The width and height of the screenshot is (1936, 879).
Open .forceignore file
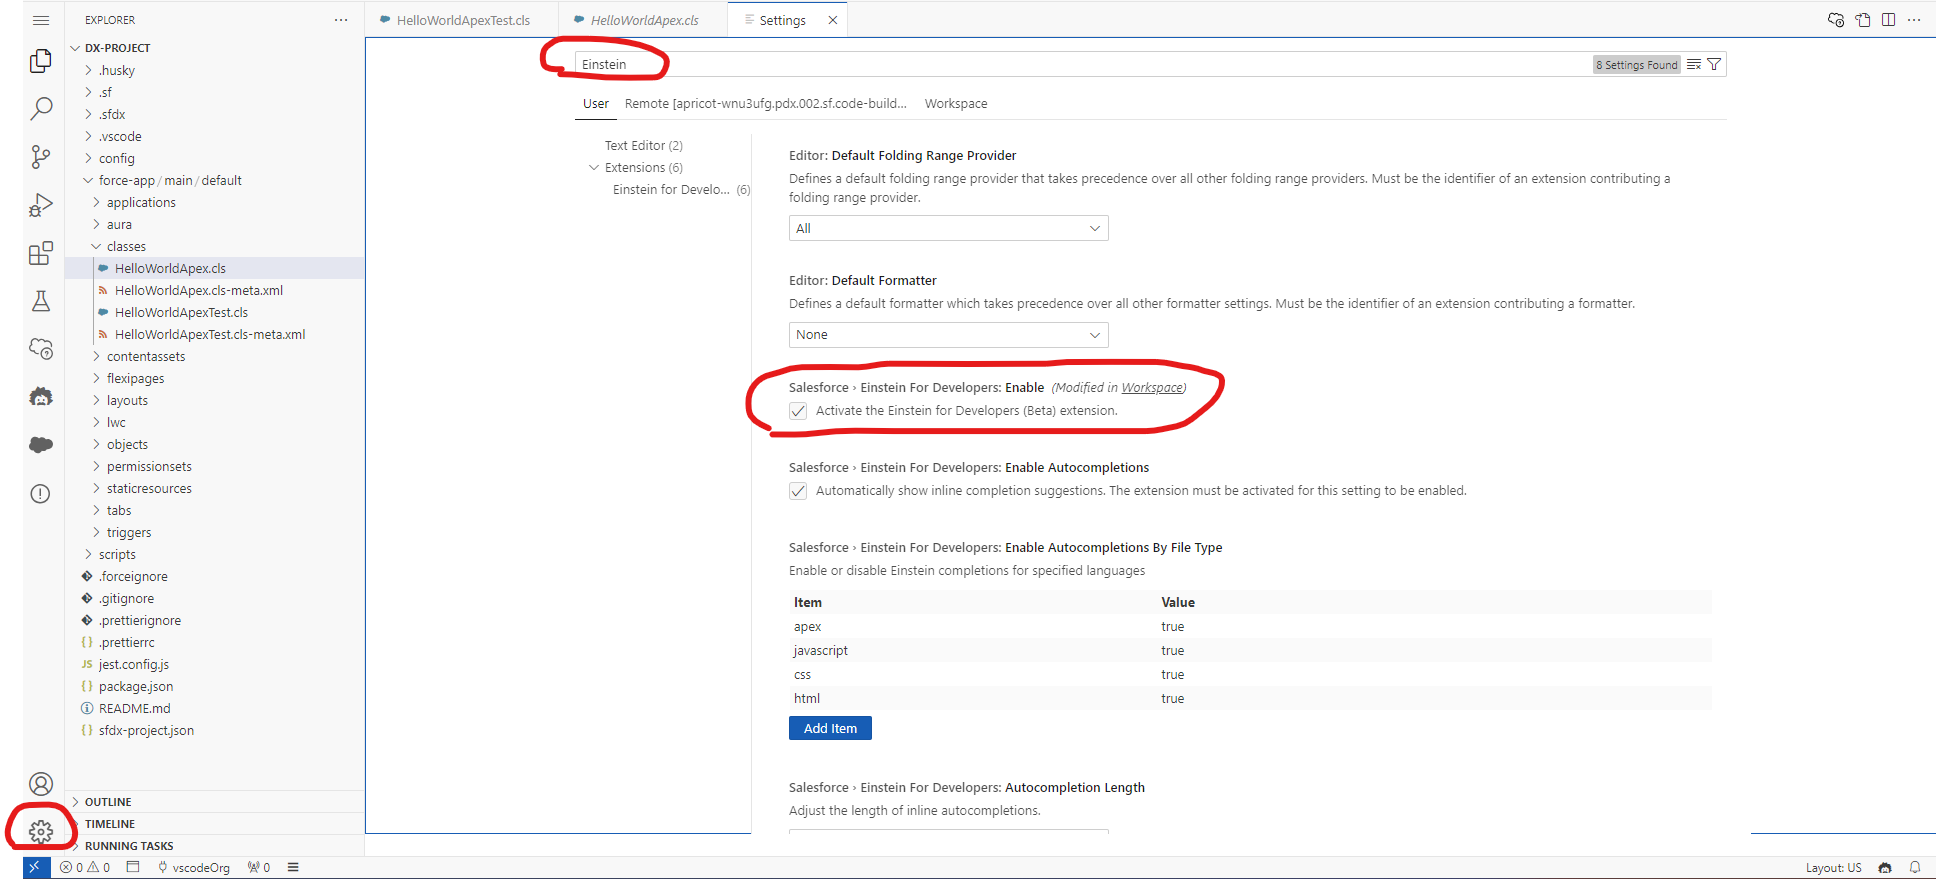pyautogui.click(x=133, y=576)
